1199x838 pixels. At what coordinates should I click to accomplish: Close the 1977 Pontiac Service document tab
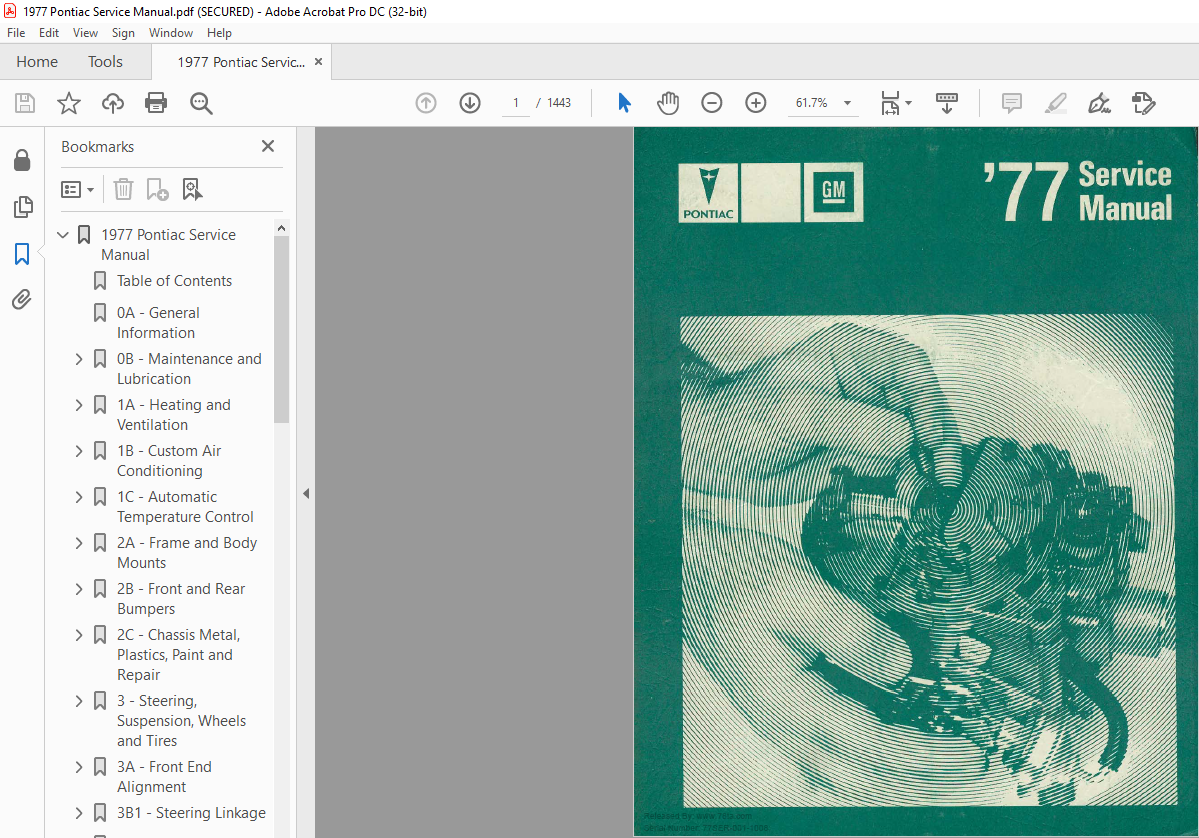point(319,62)
